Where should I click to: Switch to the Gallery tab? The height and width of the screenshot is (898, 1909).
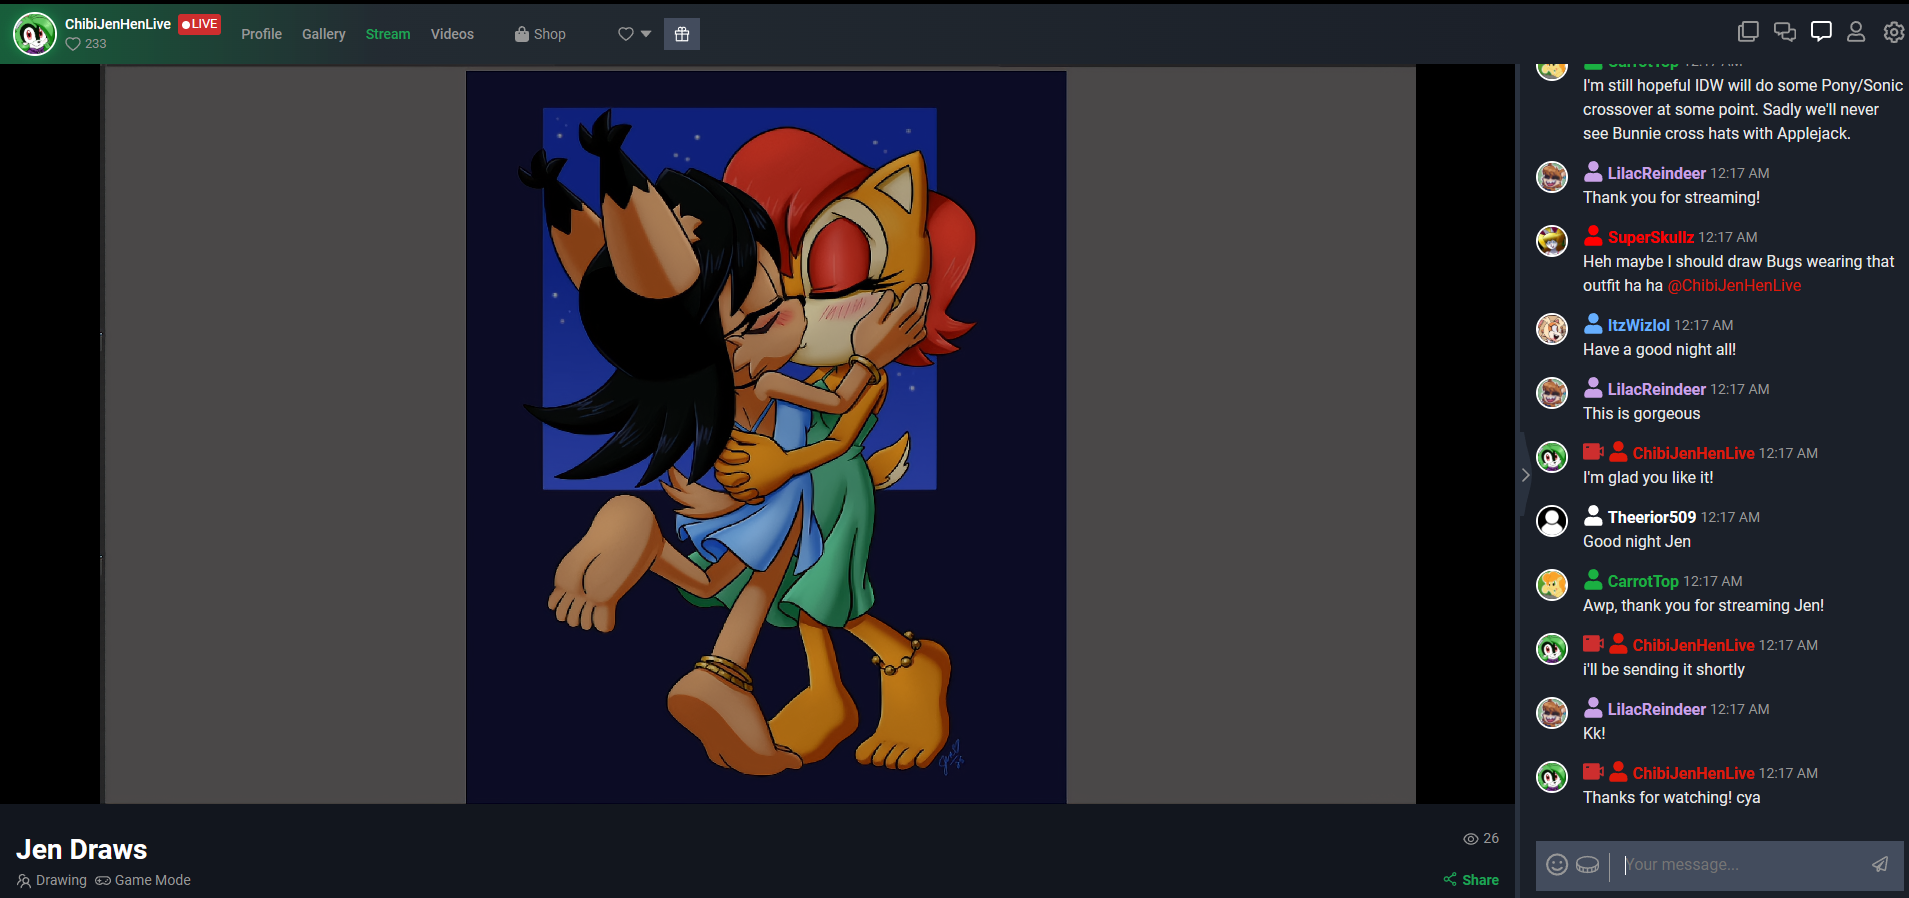point(323,34)
